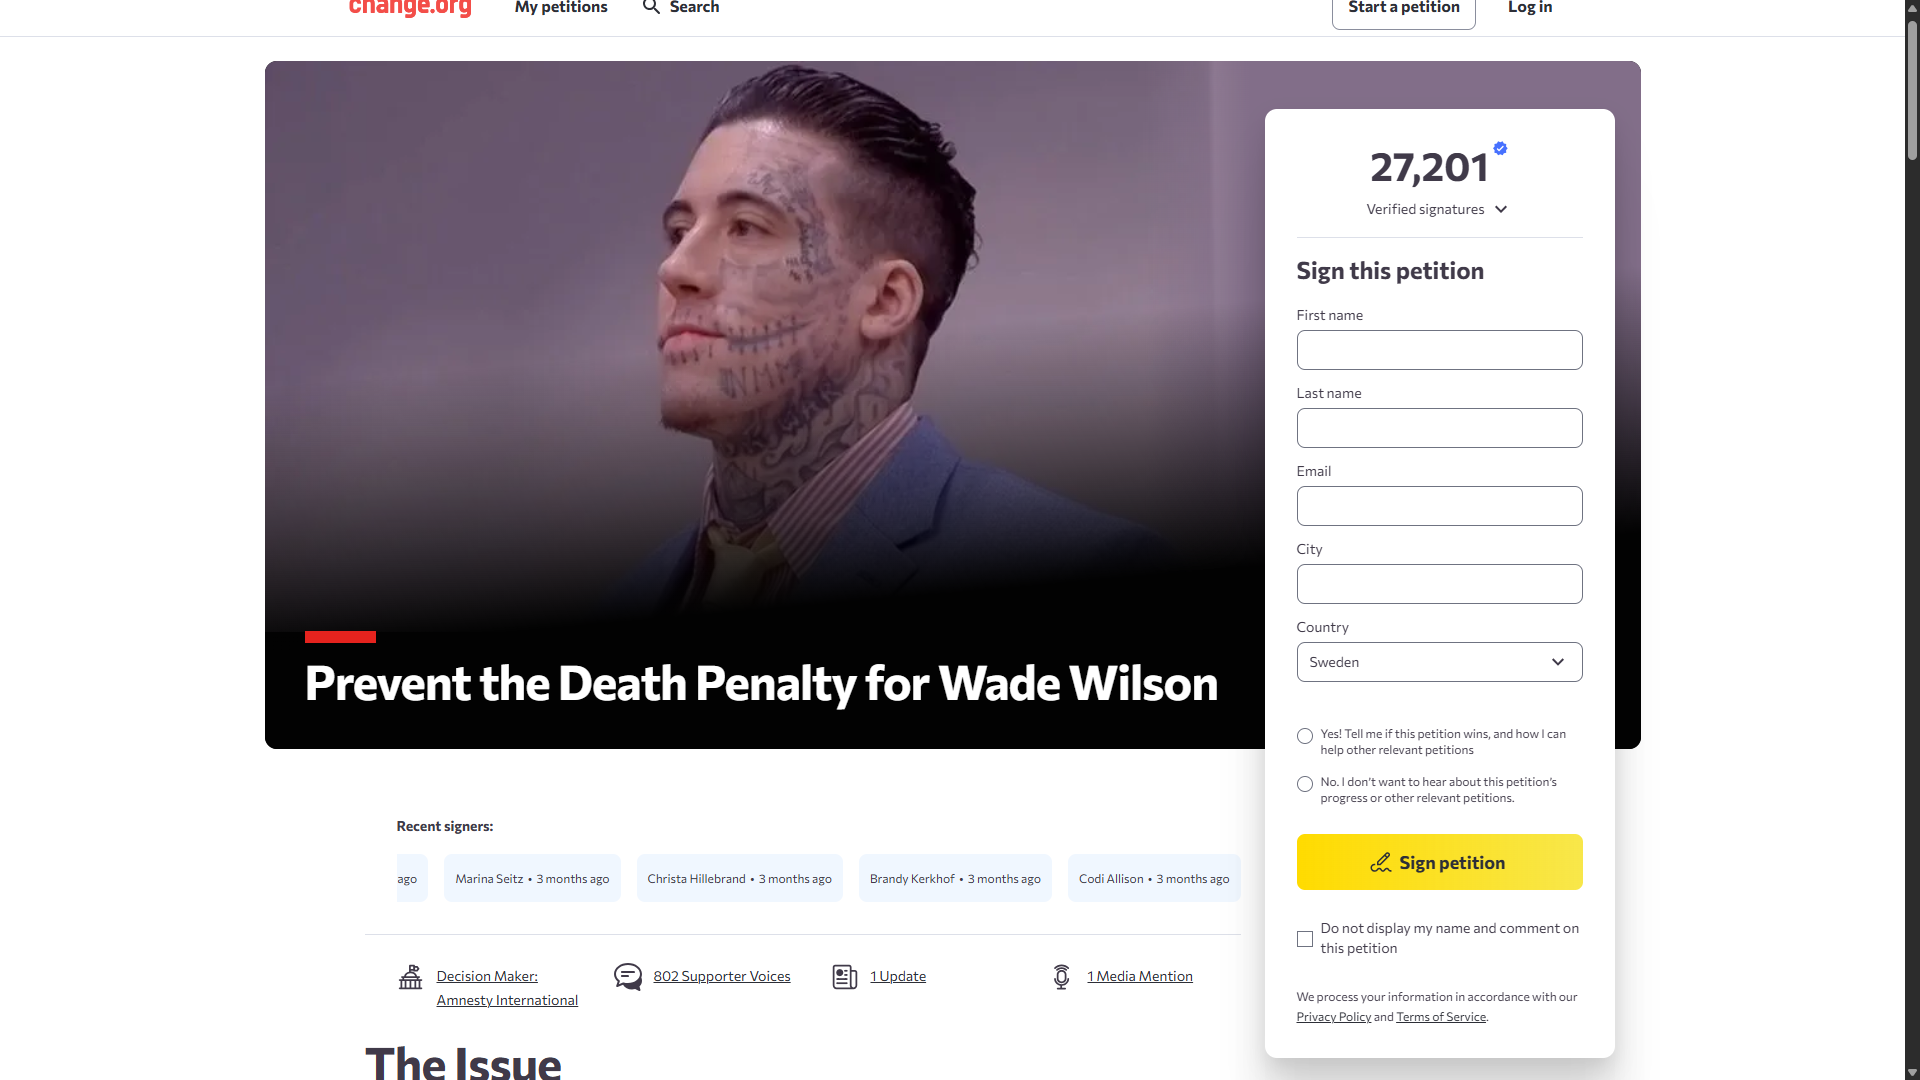This screenshot has height=1080, width=1920.
Task: Click the Supporter Voices speech bubble icon
Action: point(628,976)
